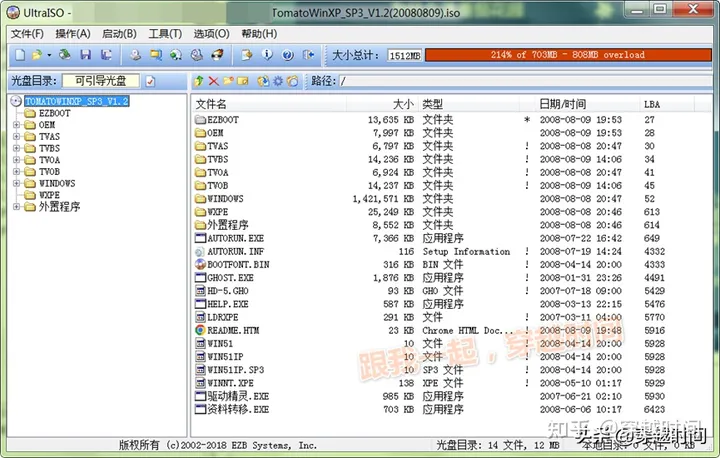Click the green Up folder arrow icon
This screenshot has width=720, height=458.
[198, 81]
